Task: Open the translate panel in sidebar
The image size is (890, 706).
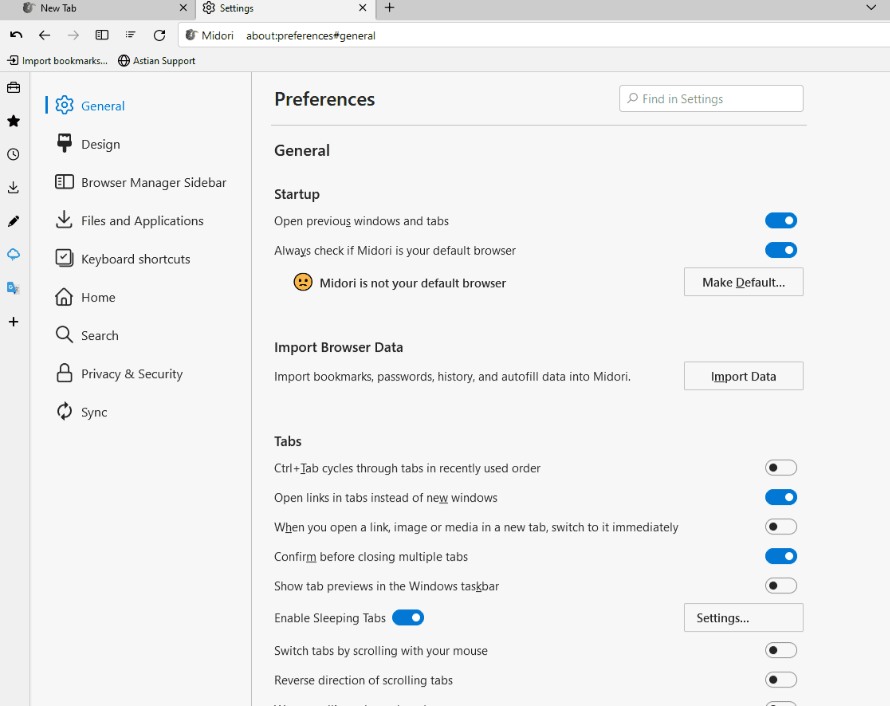Action: [x=13, y=288]
